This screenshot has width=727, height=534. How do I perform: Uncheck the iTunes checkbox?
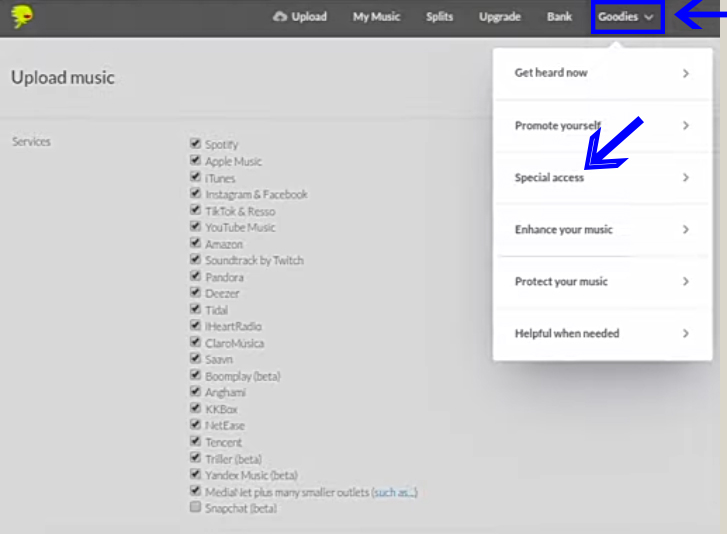tap(195, 177)
